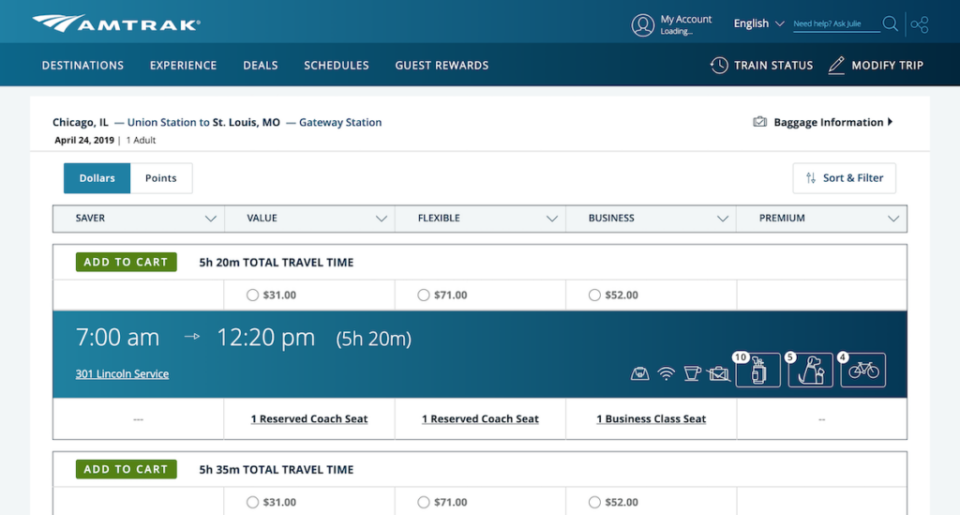
Task: Select the $31.00 Value fare for 7:00 am train
Action: [x=252, y=295]
